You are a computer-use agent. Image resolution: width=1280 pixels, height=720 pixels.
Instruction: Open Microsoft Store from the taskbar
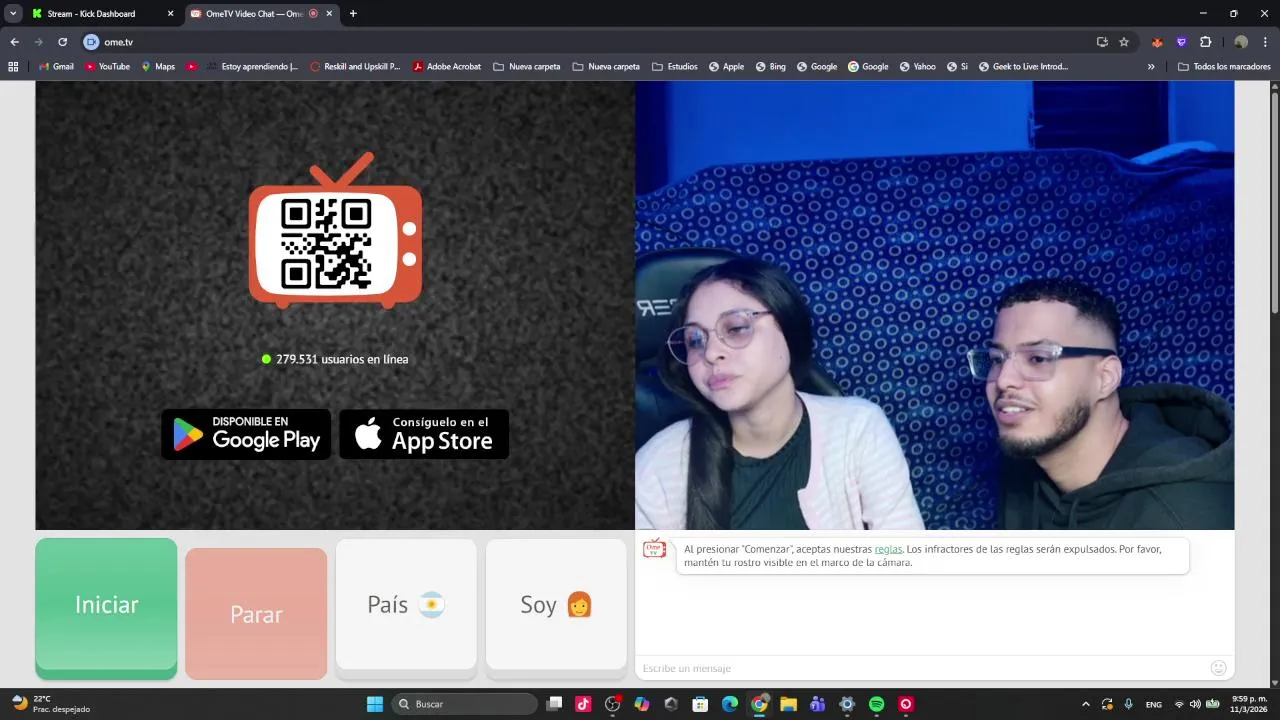click(x=701, y=704)
